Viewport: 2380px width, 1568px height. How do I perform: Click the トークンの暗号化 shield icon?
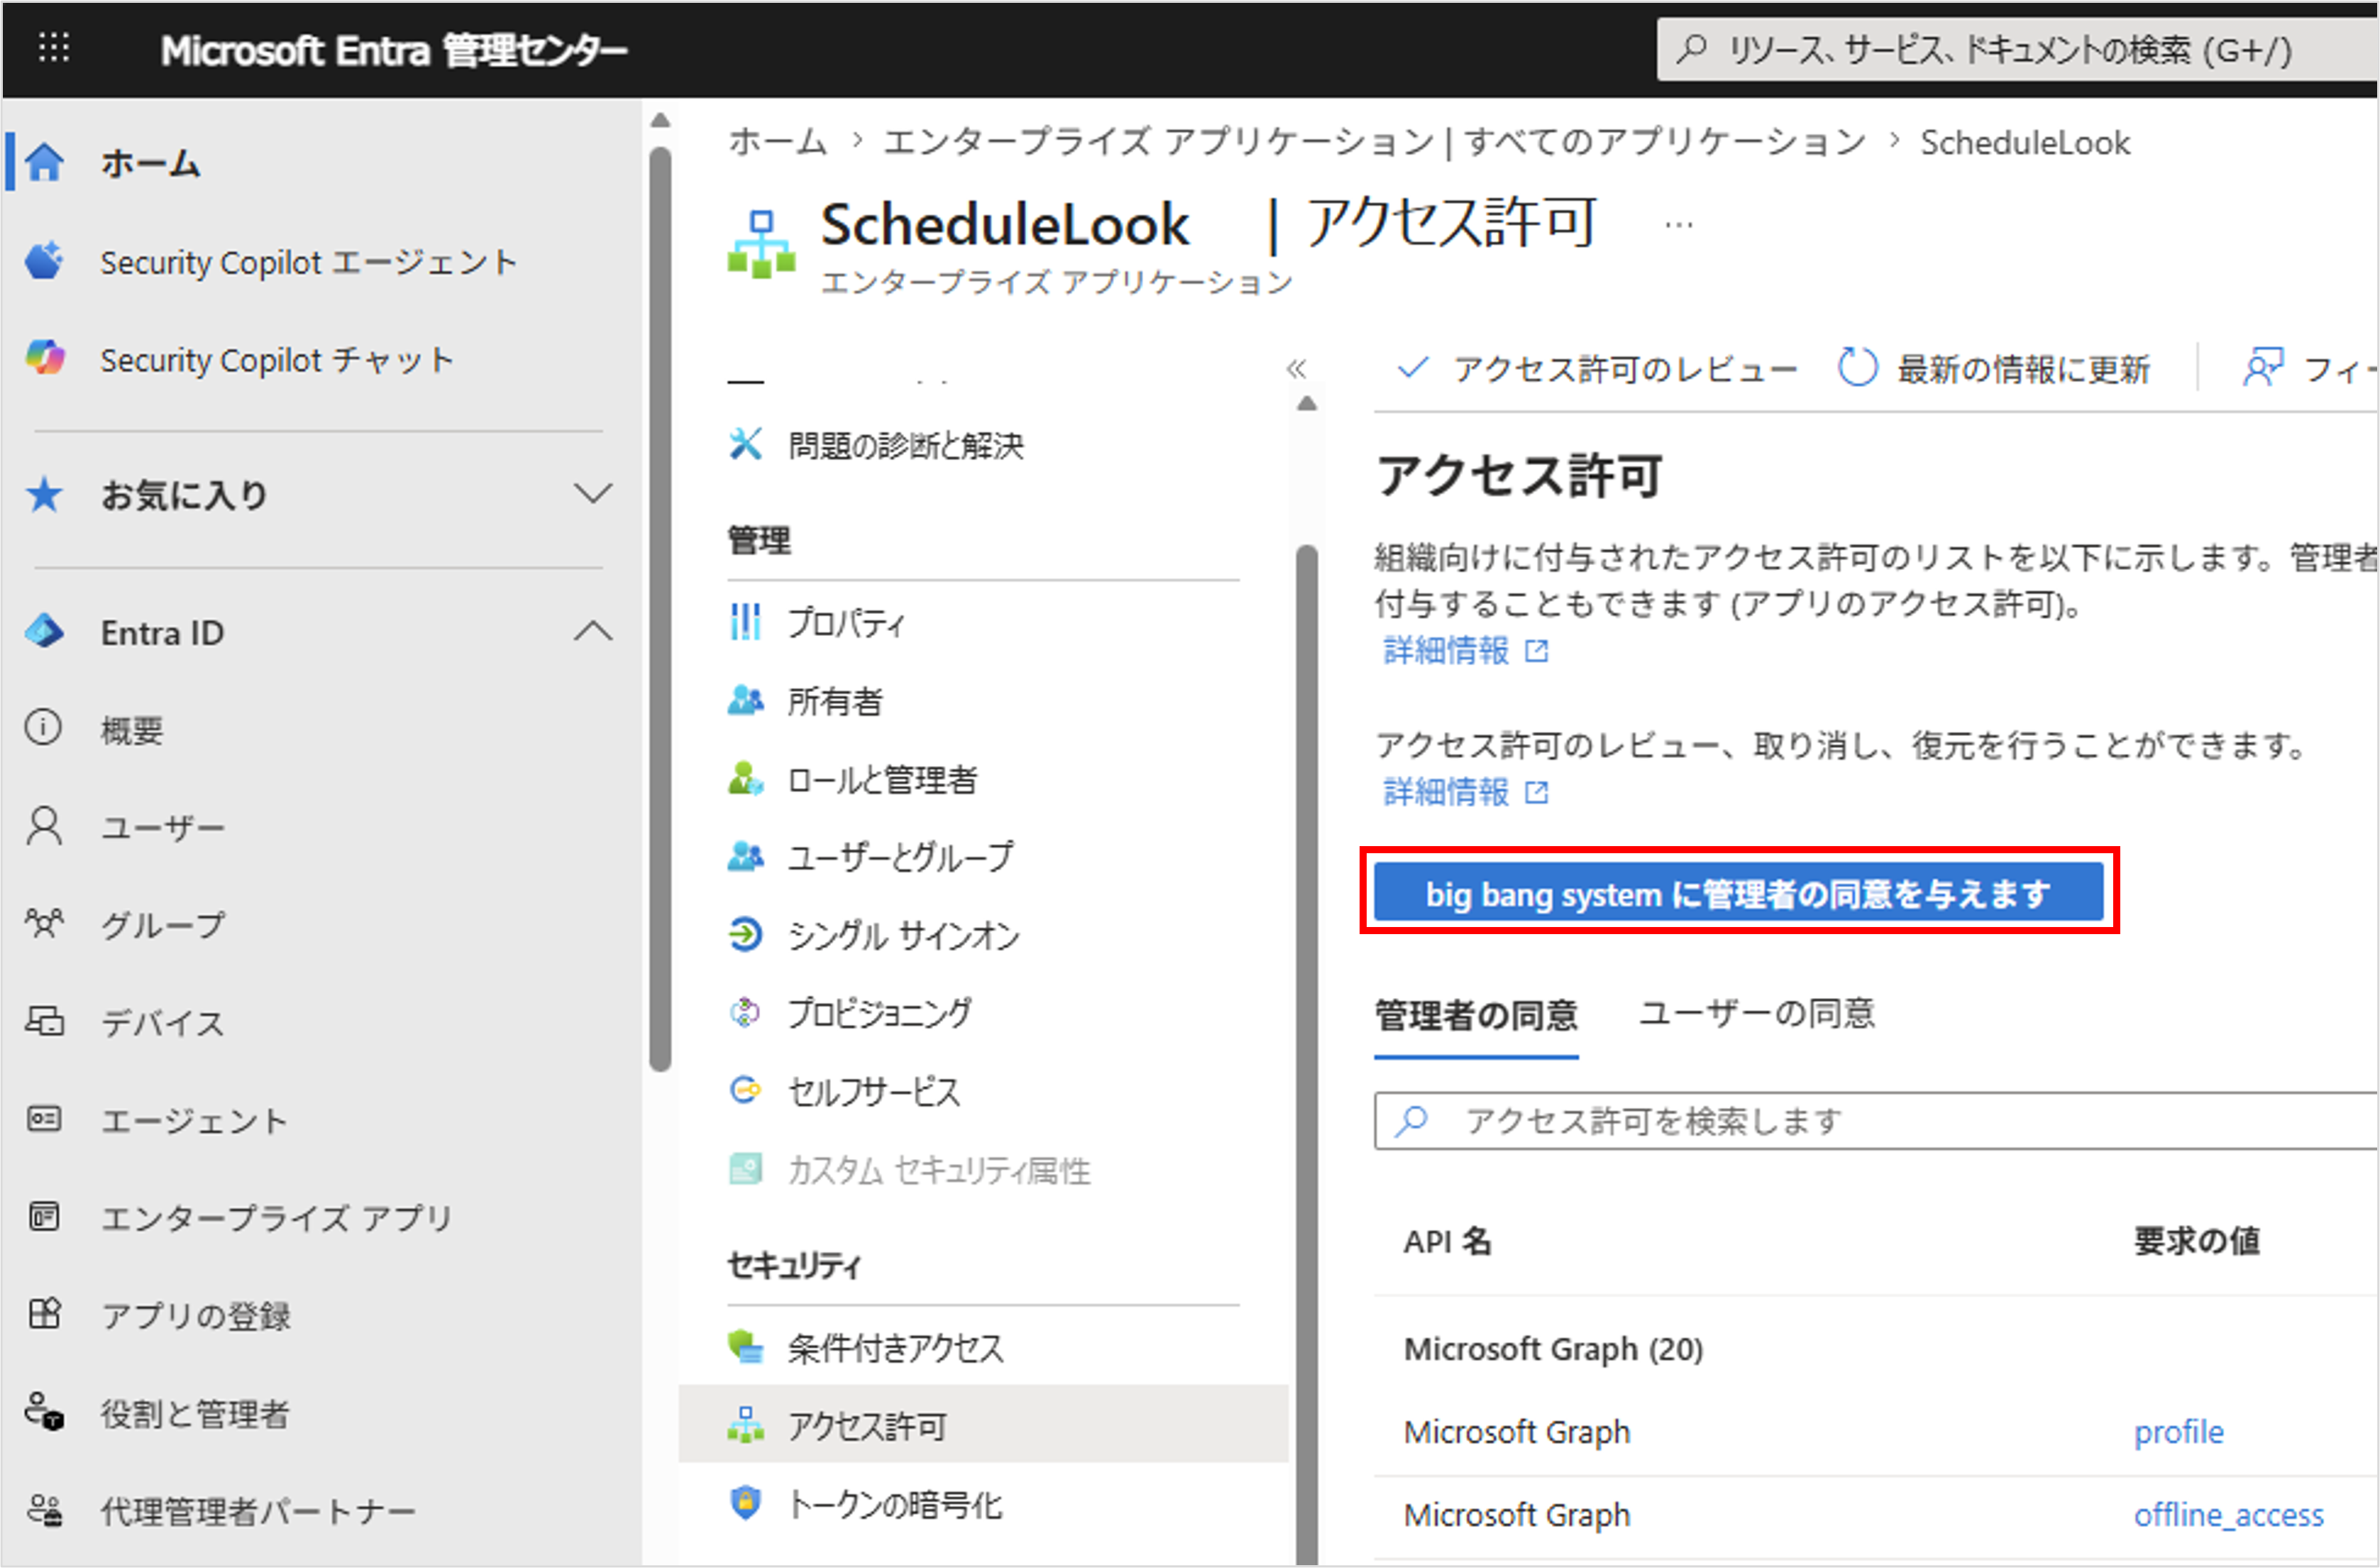746,1502
